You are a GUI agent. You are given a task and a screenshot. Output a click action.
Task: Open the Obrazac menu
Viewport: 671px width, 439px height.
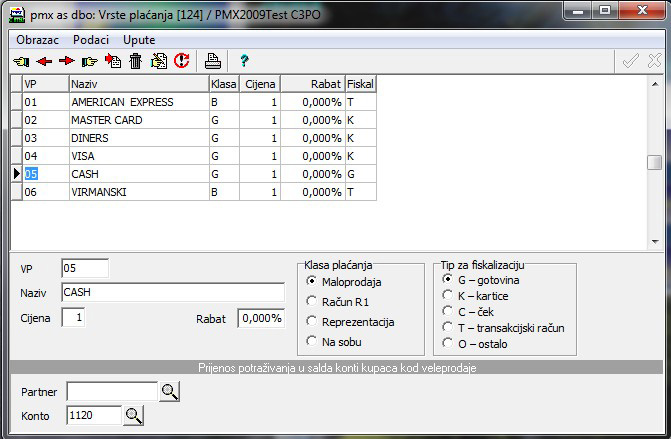(x=38, y=40)
